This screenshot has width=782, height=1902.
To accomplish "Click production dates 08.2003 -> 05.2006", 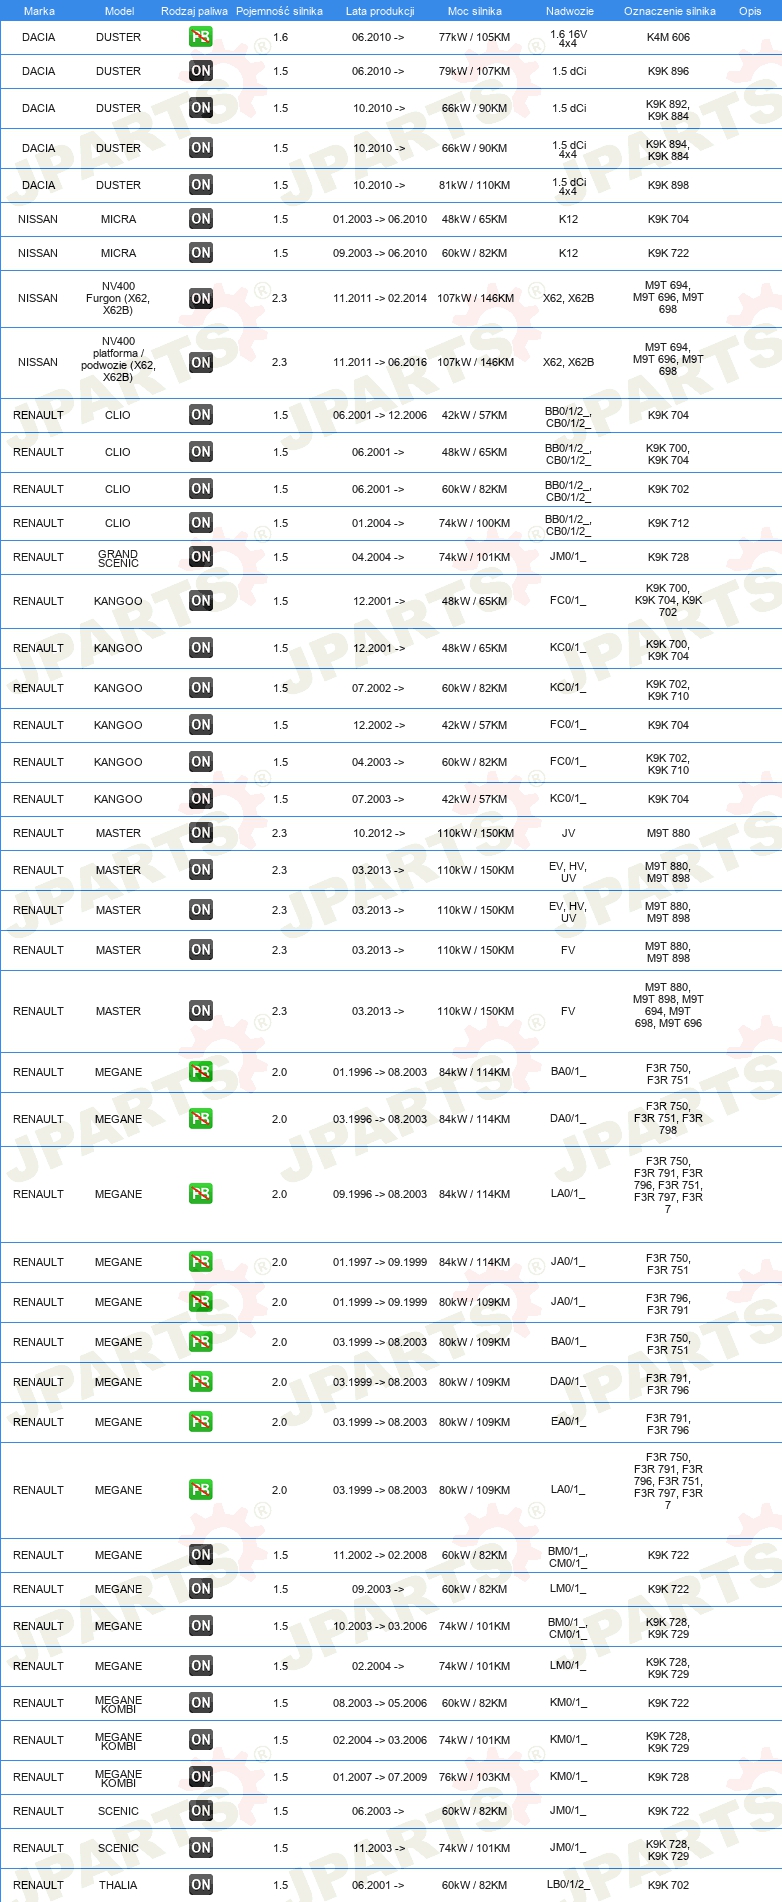I will pos(380,1703).
